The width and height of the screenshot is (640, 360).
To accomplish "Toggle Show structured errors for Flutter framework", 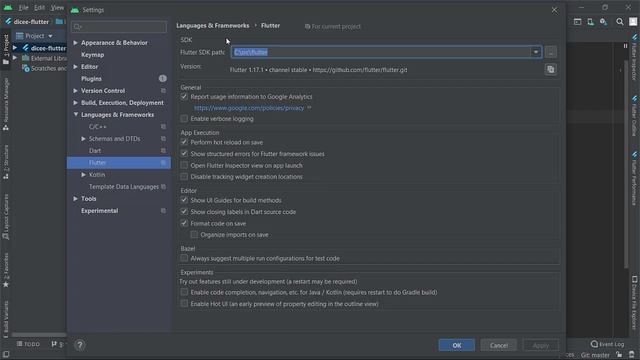I will click(x=184, y=153).
